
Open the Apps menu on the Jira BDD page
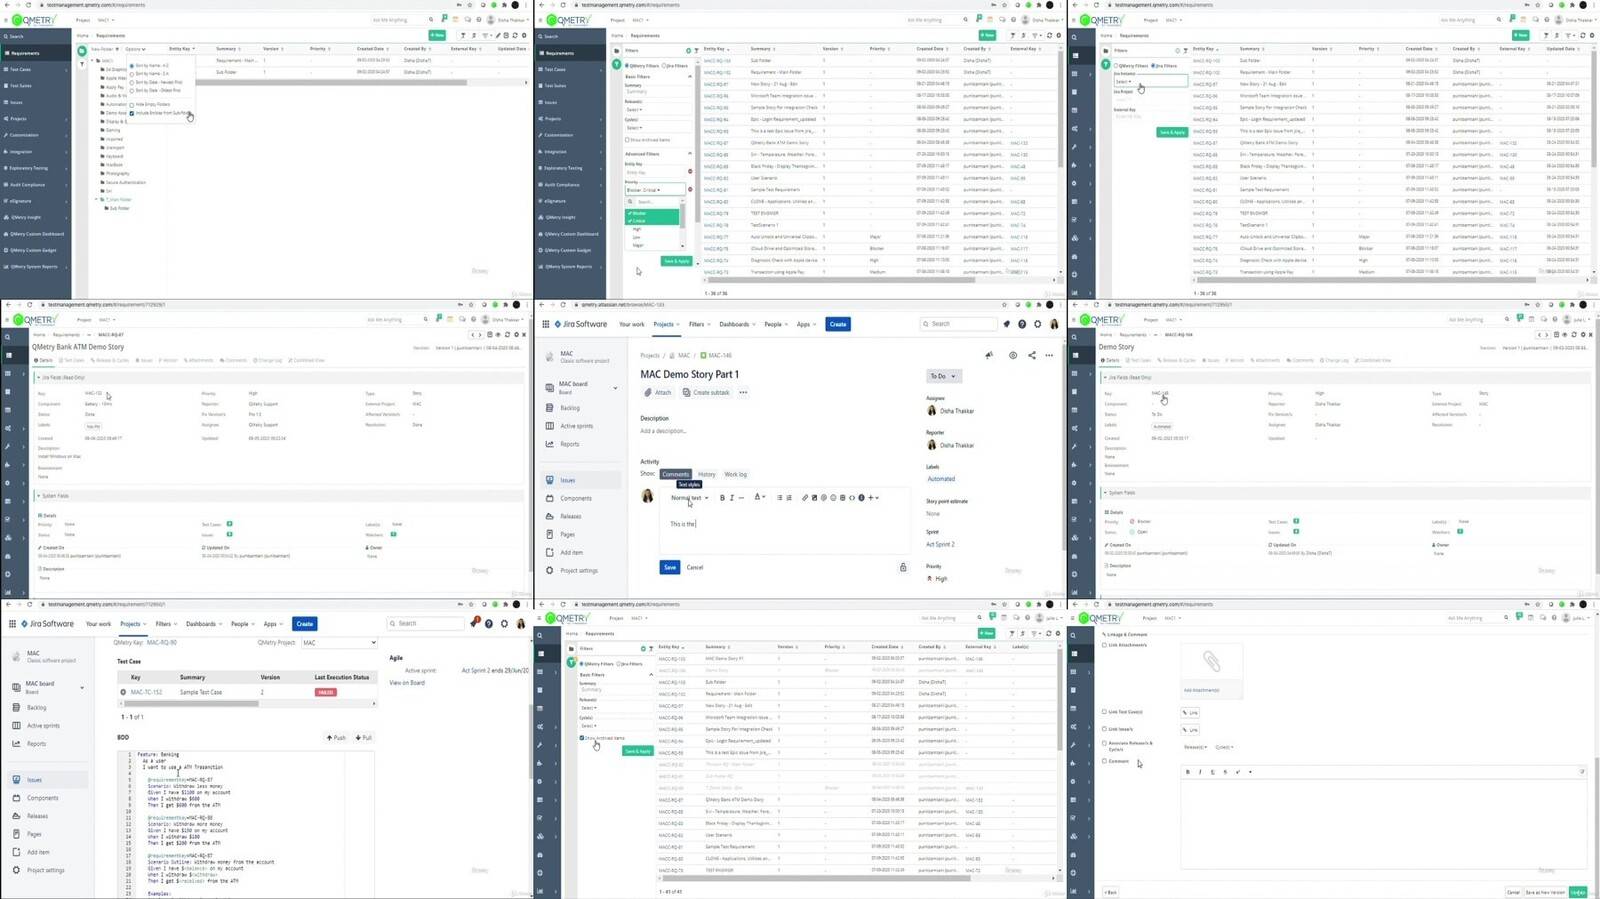[x=273, y=624]
